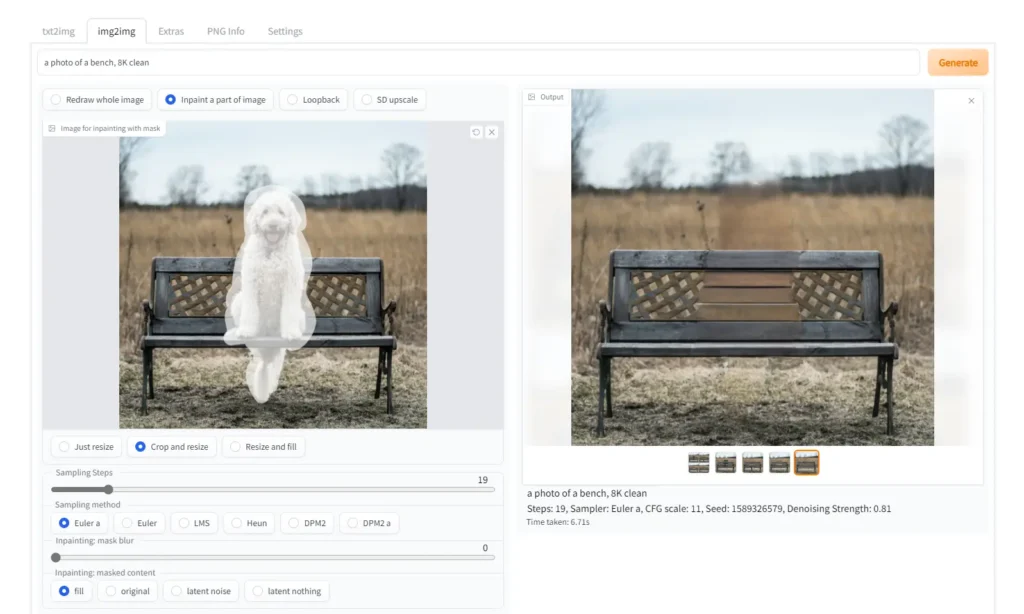Open the grid thumbnail in the output gallery
This screenshot has width=1024, height=614.
699,462
